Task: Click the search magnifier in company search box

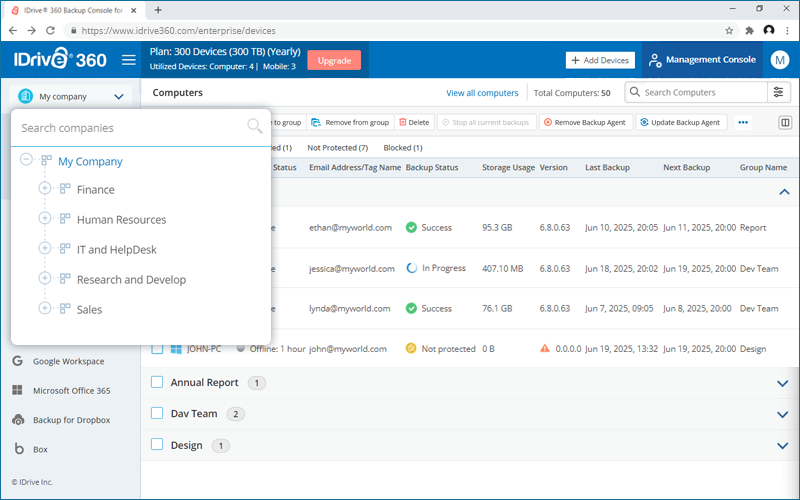Action: pos(255,126)
